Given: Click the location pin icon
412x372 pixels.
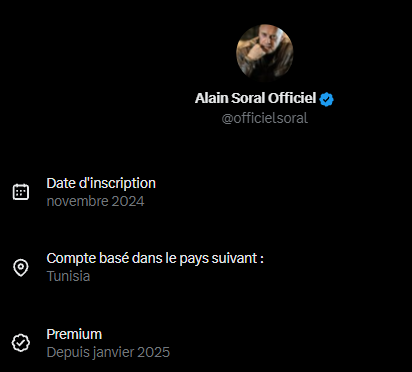Looking at the screenshot, I should [x=21, y=267].
